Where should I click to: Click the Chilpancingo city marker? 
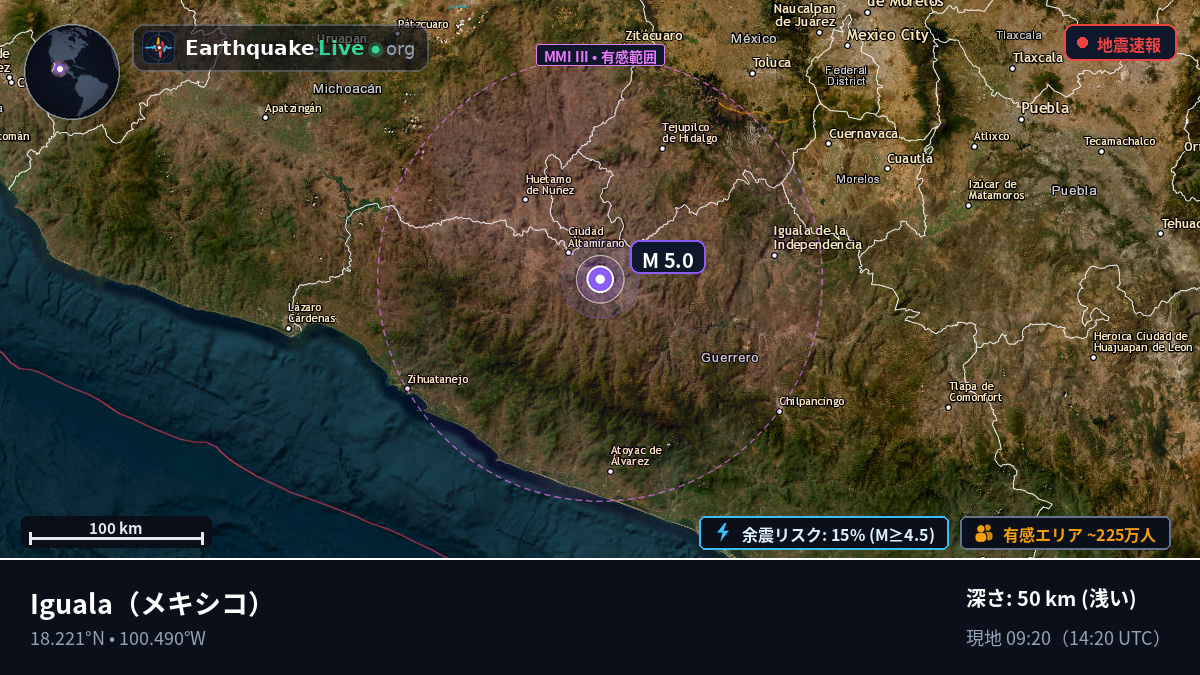pyautogui.click(x=781, y=411)
